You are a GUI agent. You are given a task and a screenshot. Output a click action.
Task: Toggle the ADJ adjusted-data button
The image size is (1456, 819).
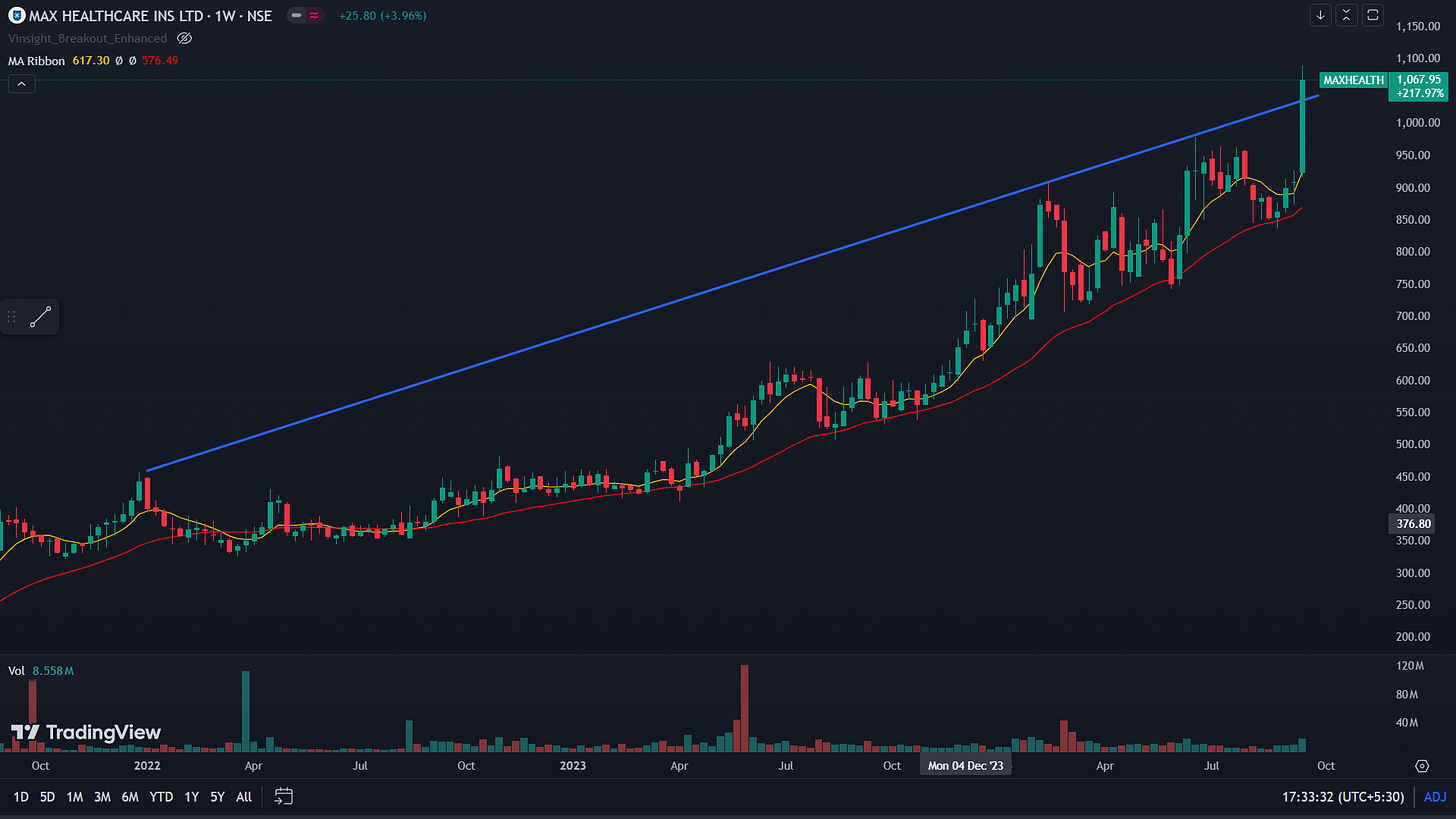tap(1435, 797)
